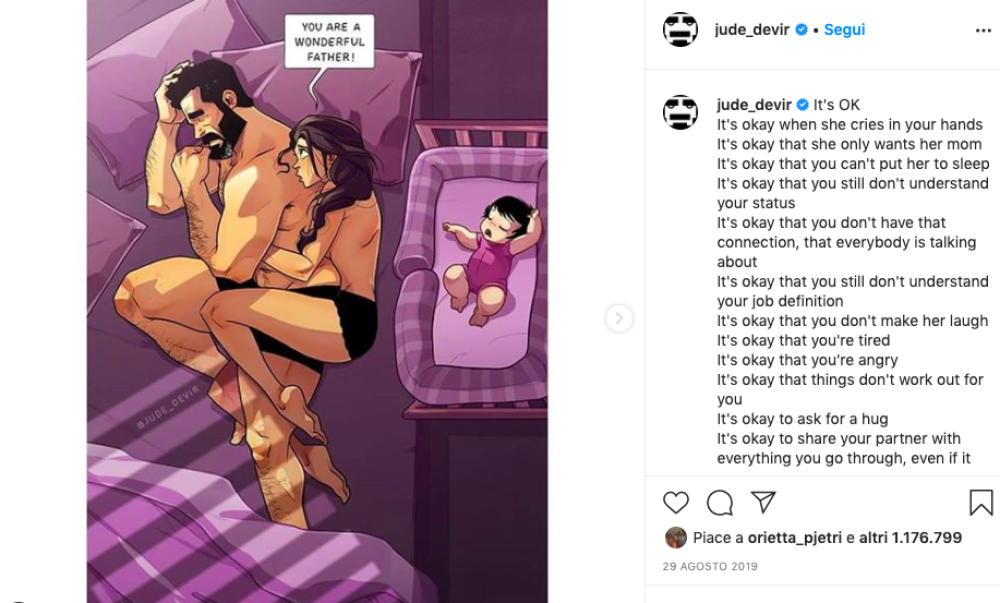
Task: Save the post with the bookmark icon
Action: point(981,502)
